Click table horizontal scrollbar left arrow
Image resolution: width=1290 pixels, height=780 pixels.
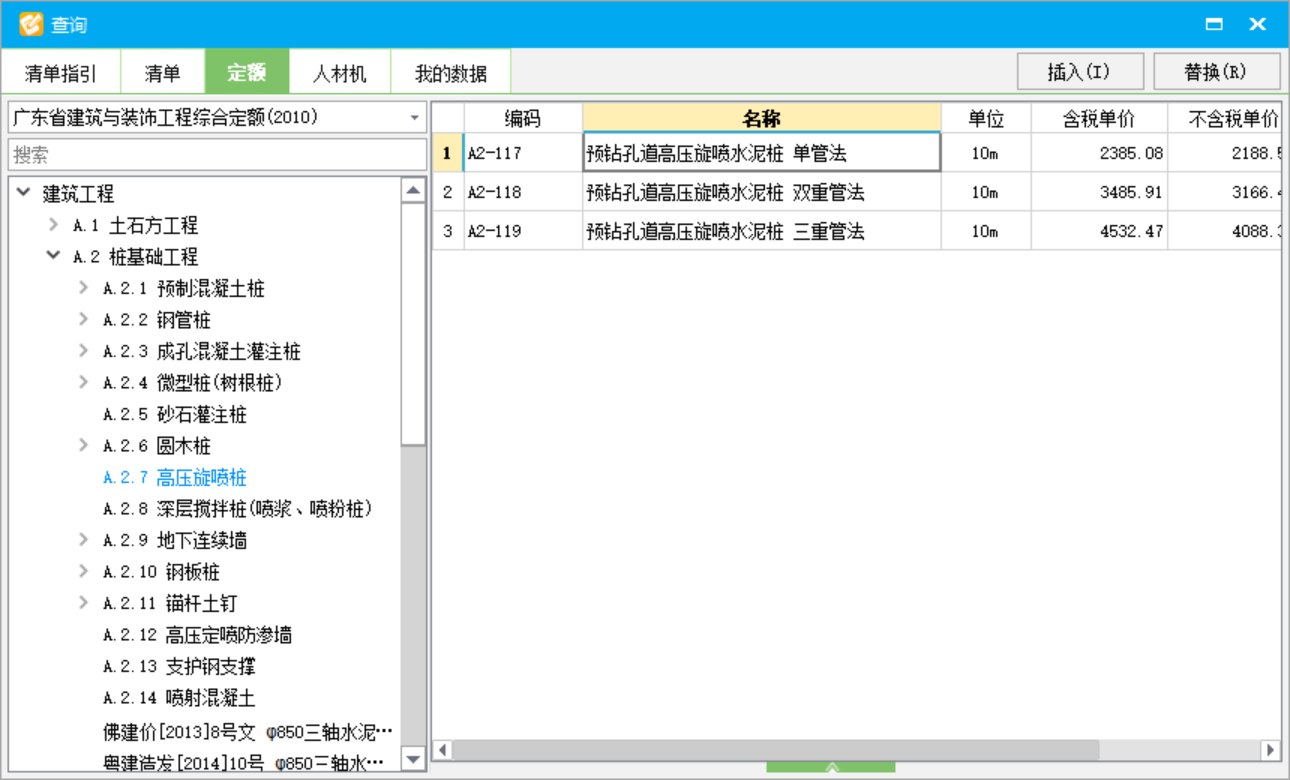click(443, 749)
